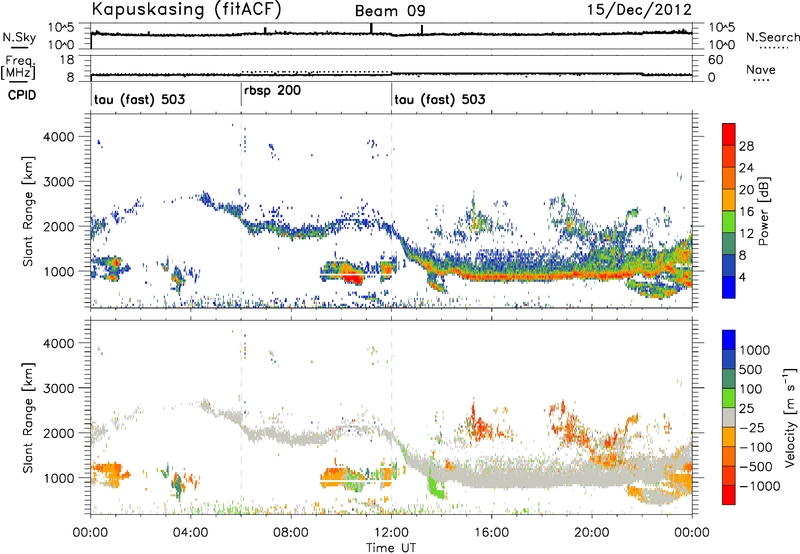The image size is (800, 554).
Task: Select the 60 tick on the Nave axis
Action: pyautogui.click(x=715, y=60)
